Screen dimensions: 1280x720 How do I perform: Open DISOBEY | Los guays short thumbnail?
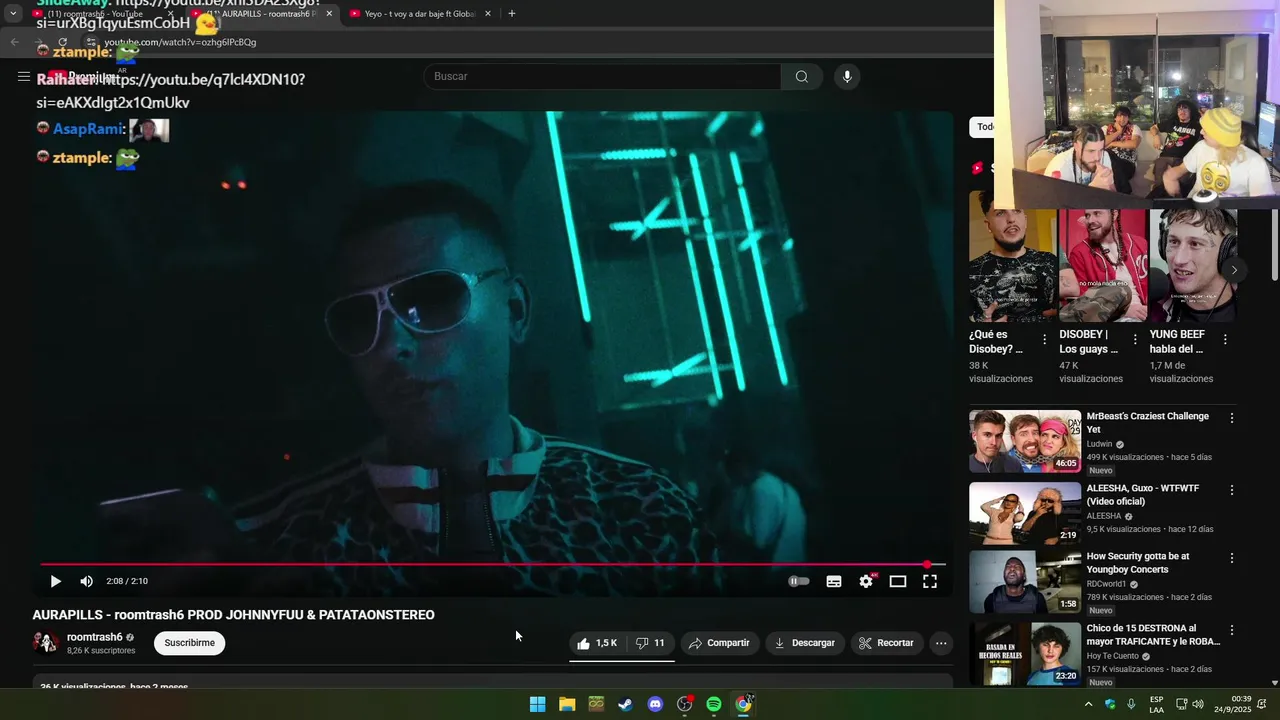(x=1103, y=265)
